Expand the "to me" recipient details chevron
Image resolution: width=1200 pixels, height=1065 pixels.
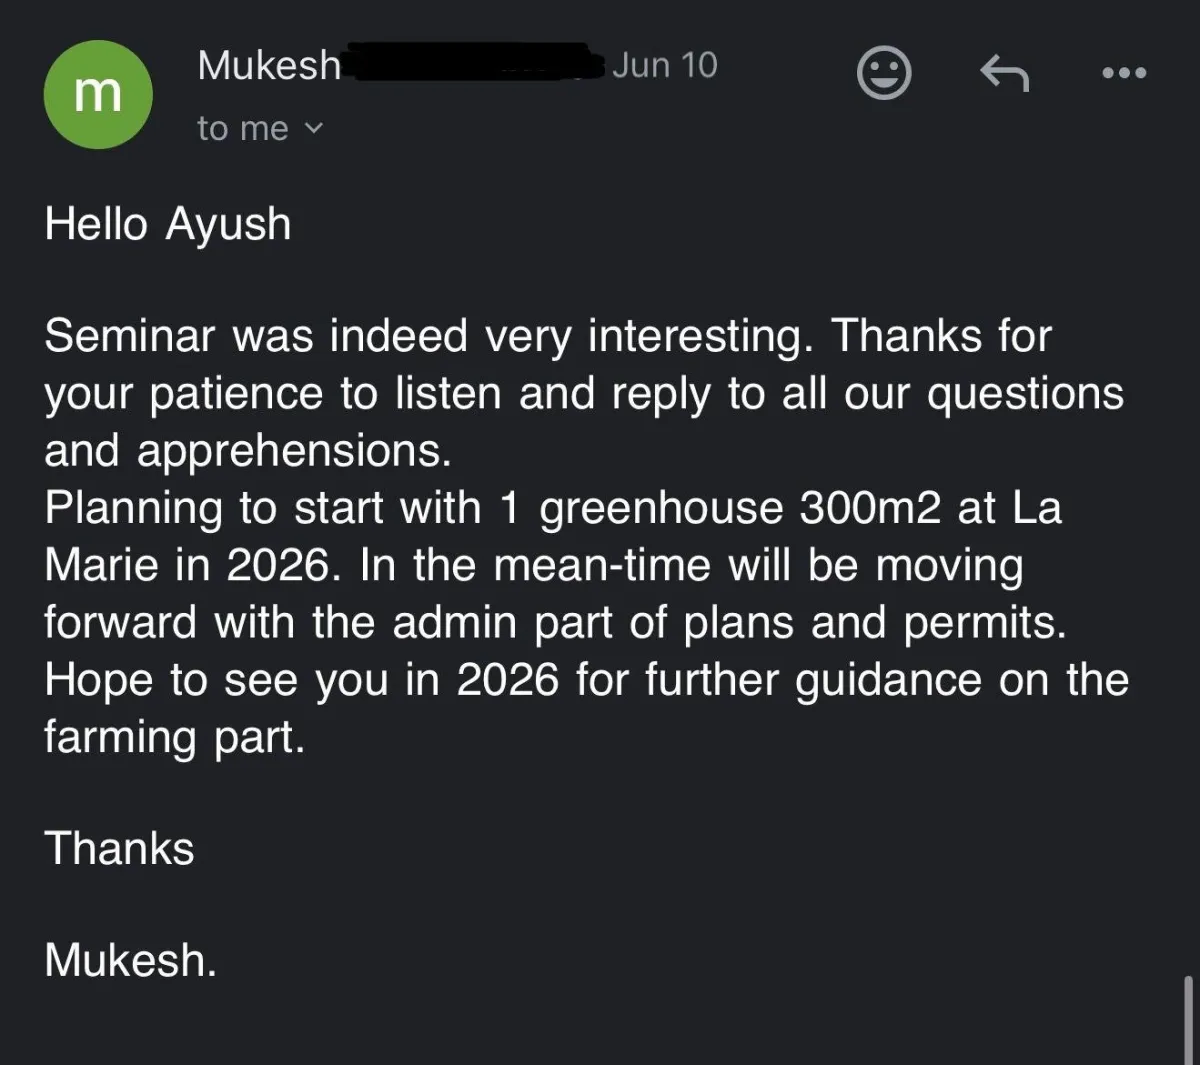coord(313,128)
